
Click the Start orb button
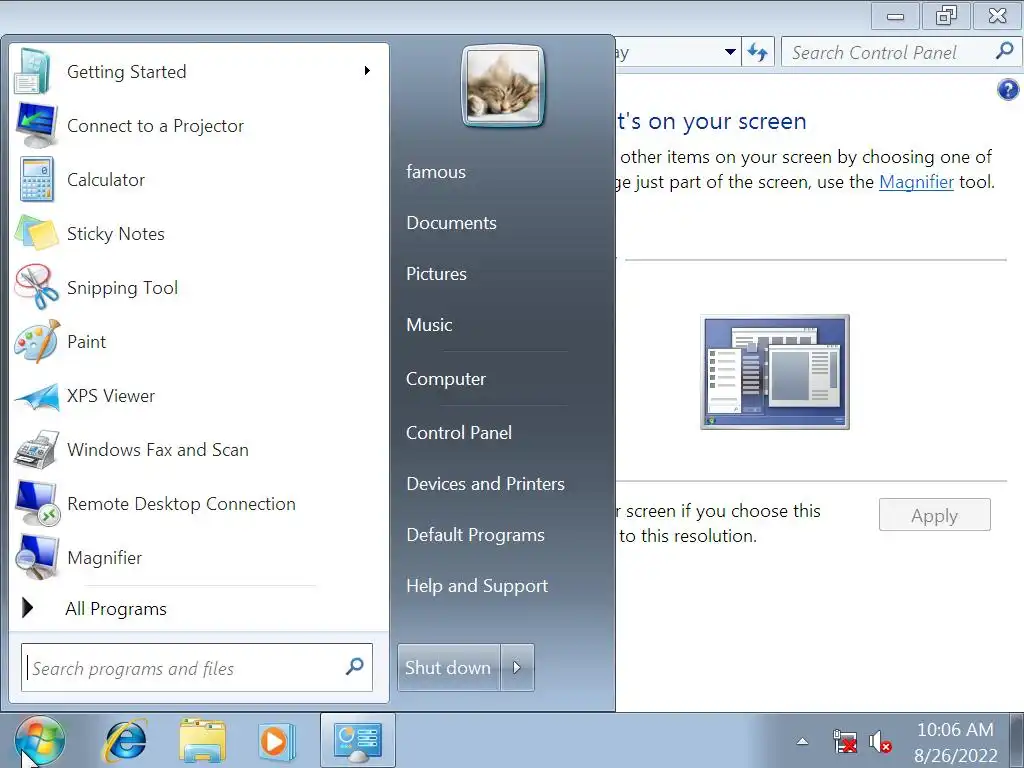tap(40, 742)
